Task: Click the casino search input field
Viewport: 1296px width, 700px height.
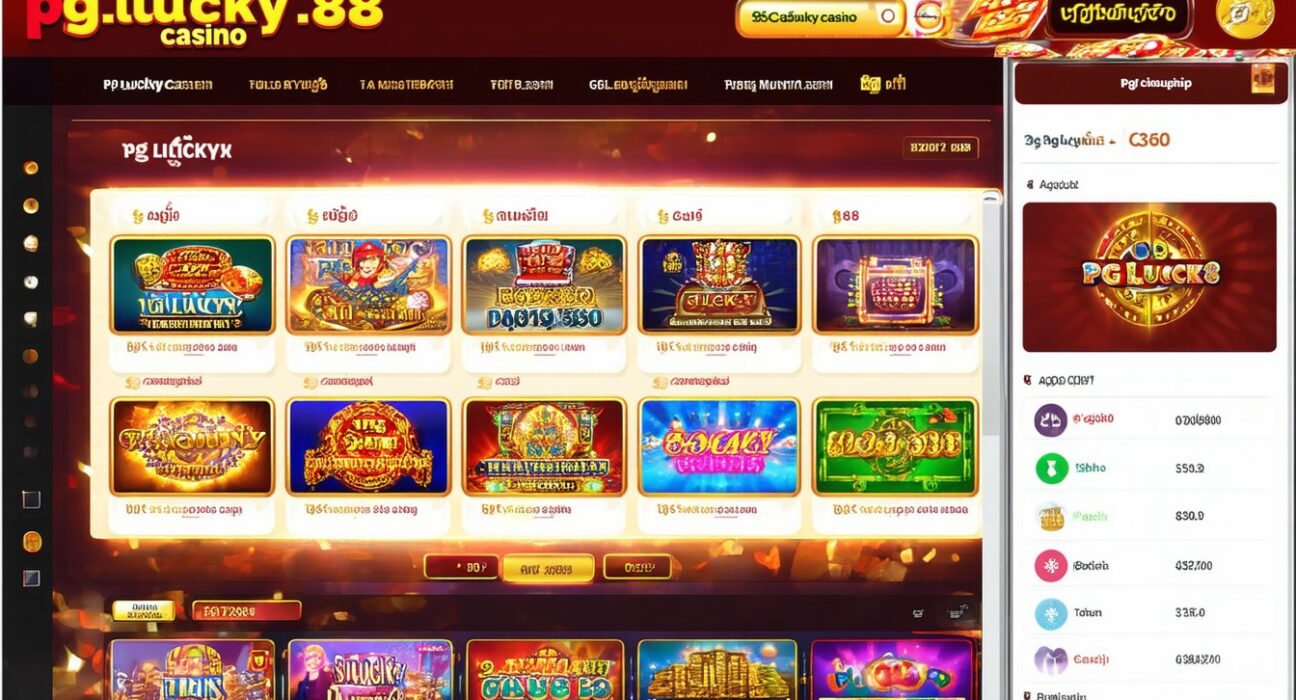Action: (x=820, y=18)
